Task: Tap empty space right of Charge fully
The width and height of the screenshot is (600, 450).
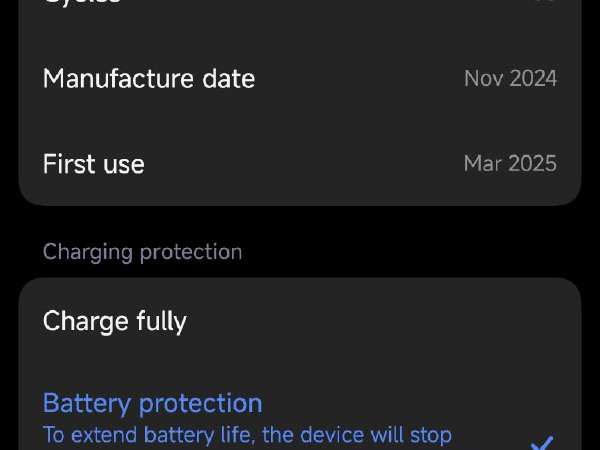Action: pyautogui.click(x=383, y=321)
